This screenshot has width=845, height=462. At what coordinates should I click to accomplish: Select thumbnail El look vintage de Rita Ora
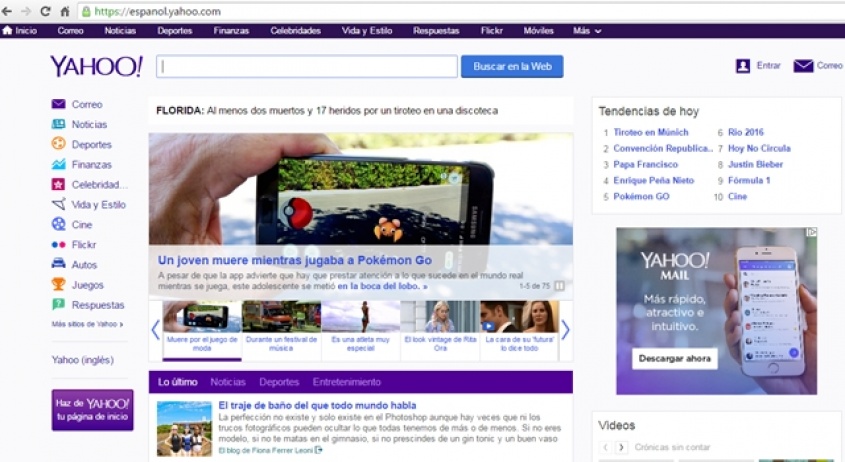point(440,330)
